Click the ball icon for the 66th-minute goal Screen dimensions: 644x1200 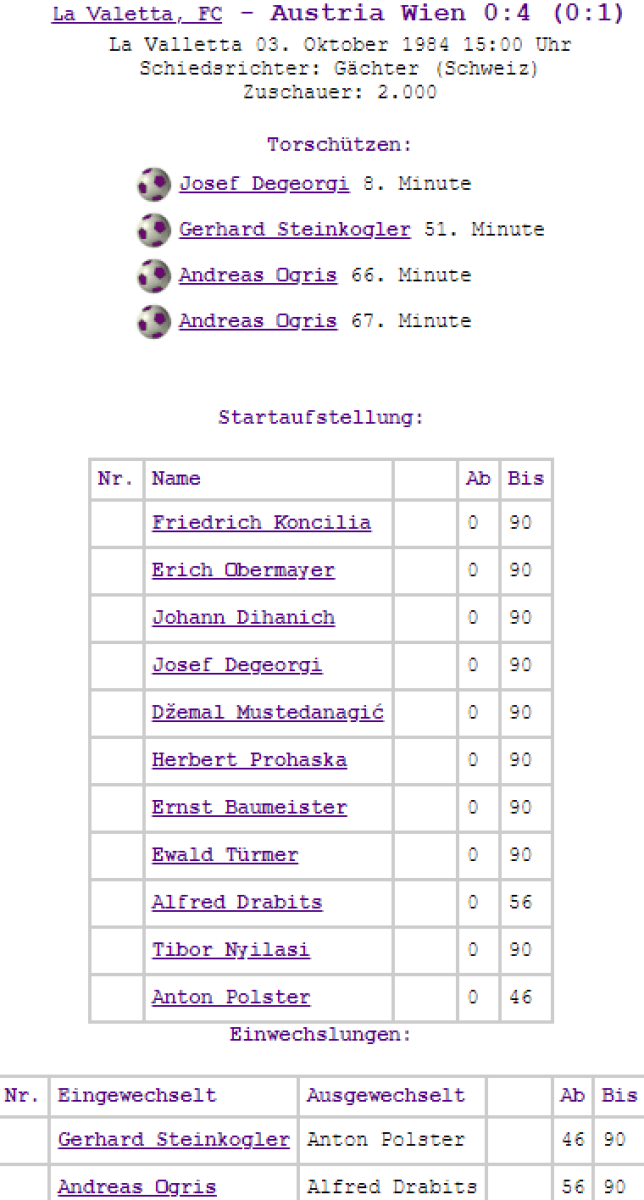[x=154, y=275]
